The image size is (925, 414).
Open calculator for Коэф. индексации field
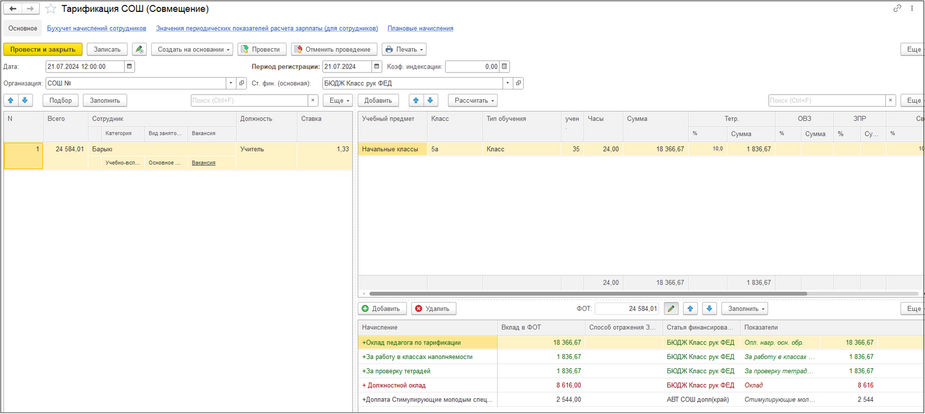pos(506,67)
